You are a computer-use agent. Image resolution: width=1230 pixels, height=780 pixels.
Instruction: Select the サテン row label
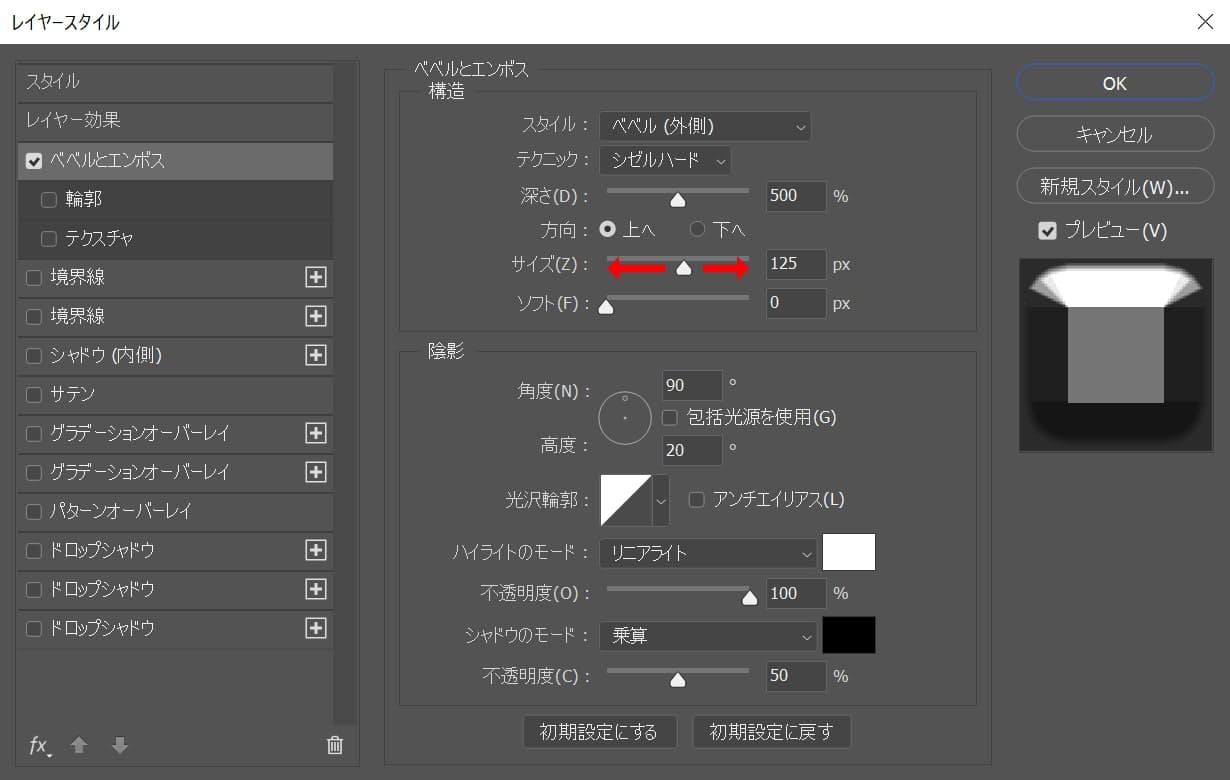[x=73, y=394]
